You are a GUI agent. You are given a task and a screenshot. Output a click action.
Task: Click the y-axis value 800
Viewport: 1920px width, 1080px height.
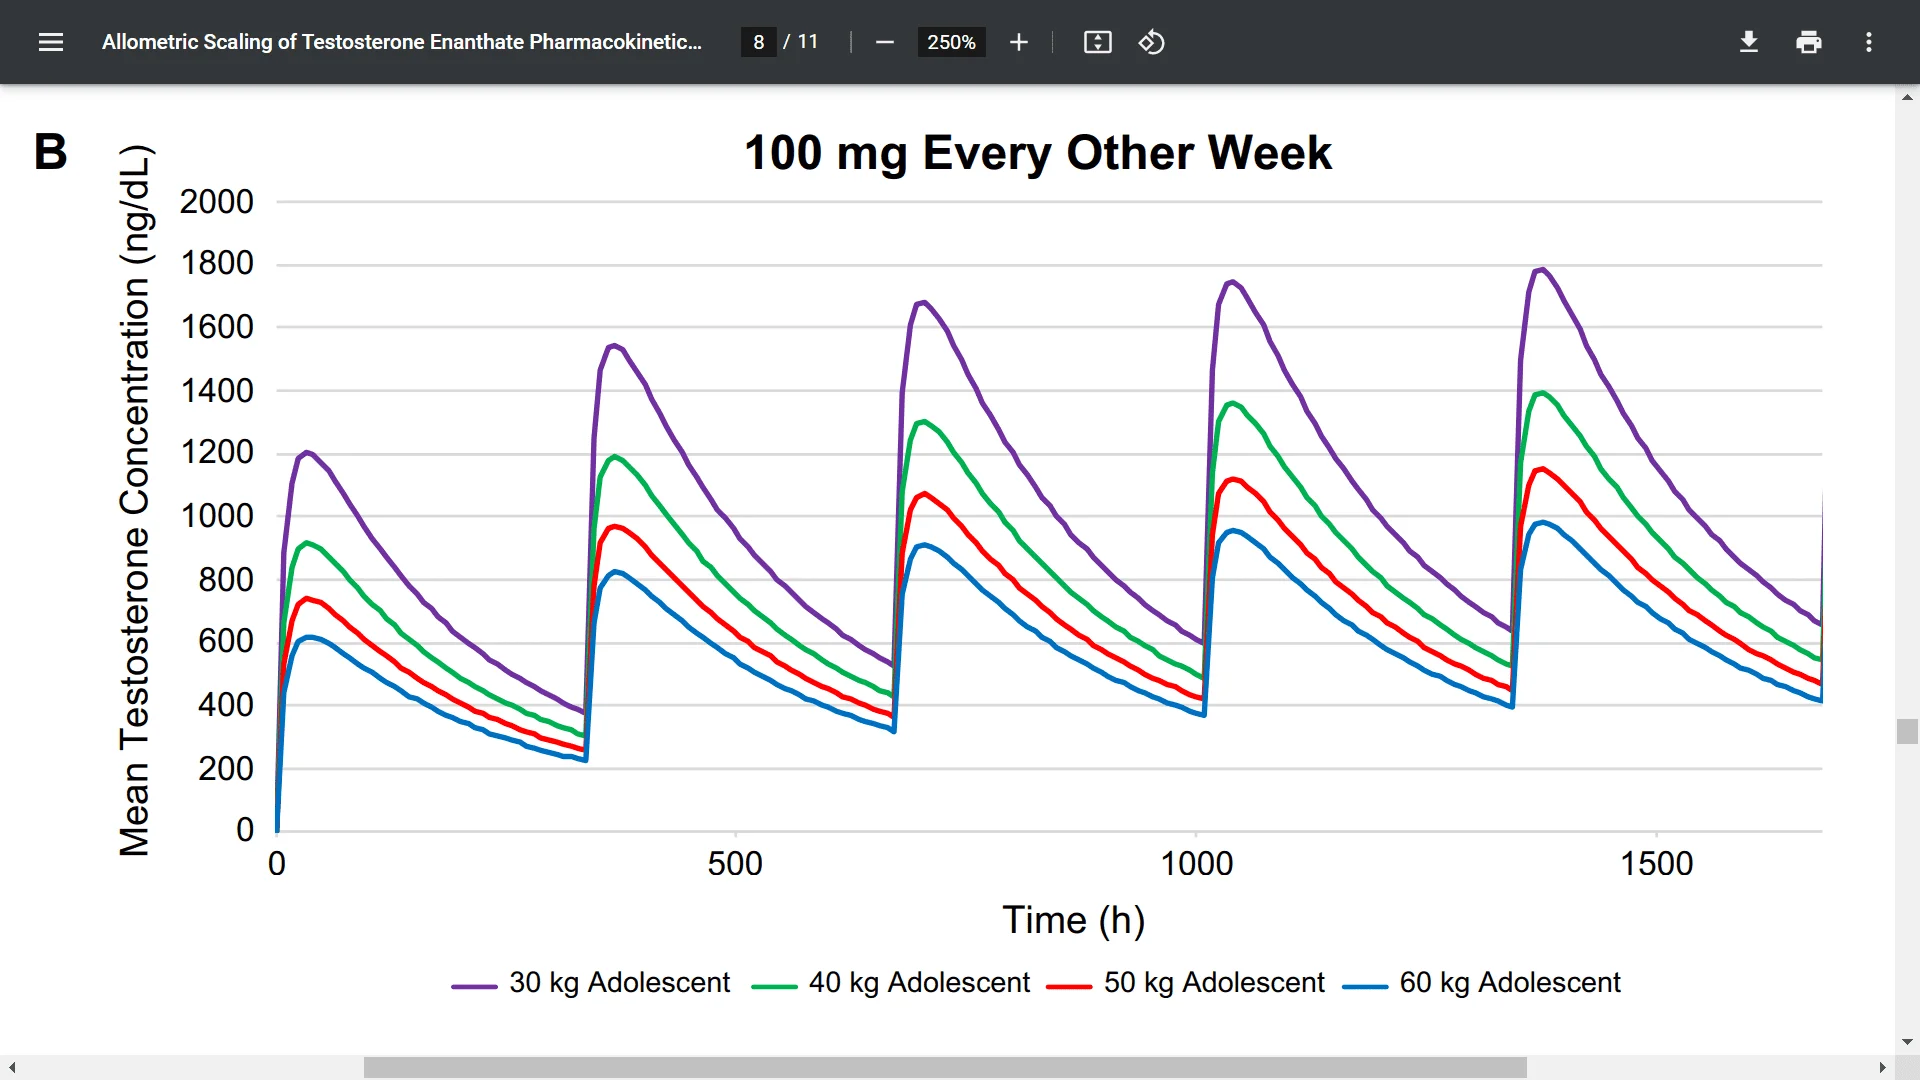click(x=226, y=580)
